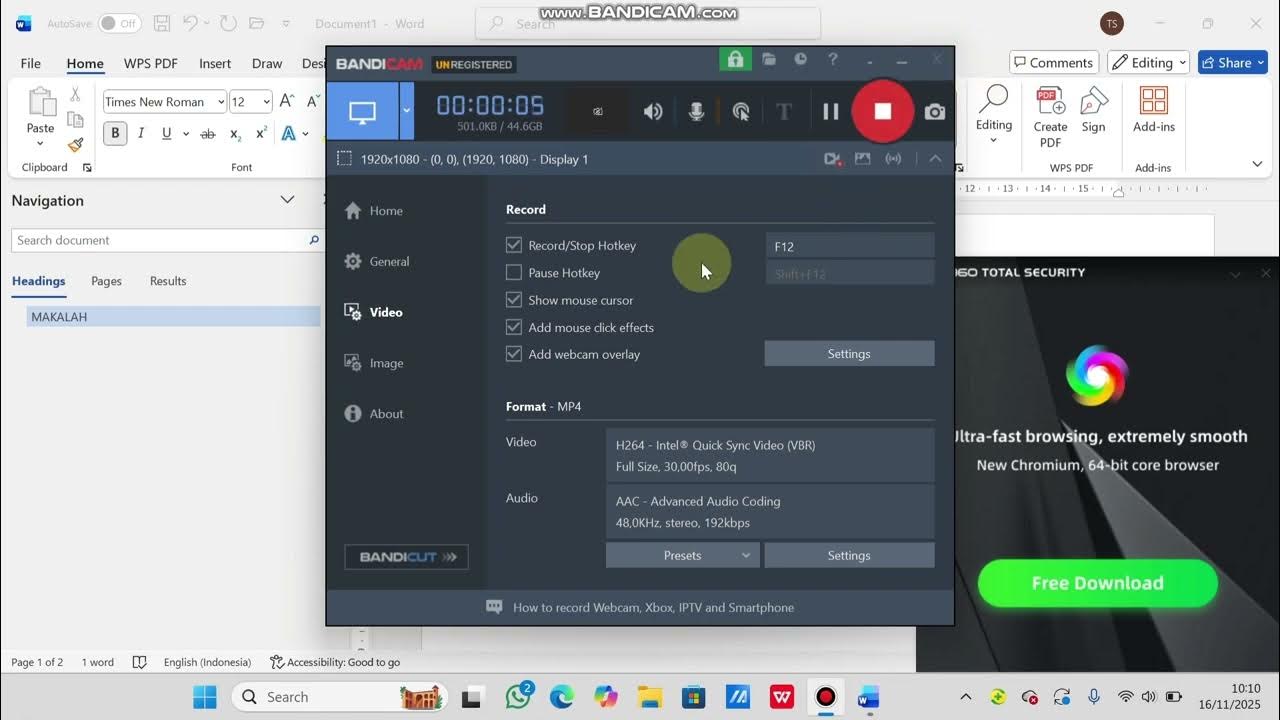The width and height of the screenshot is (1280, 720).
Task: Click the BANDICUT button
Action: point(406,557)
